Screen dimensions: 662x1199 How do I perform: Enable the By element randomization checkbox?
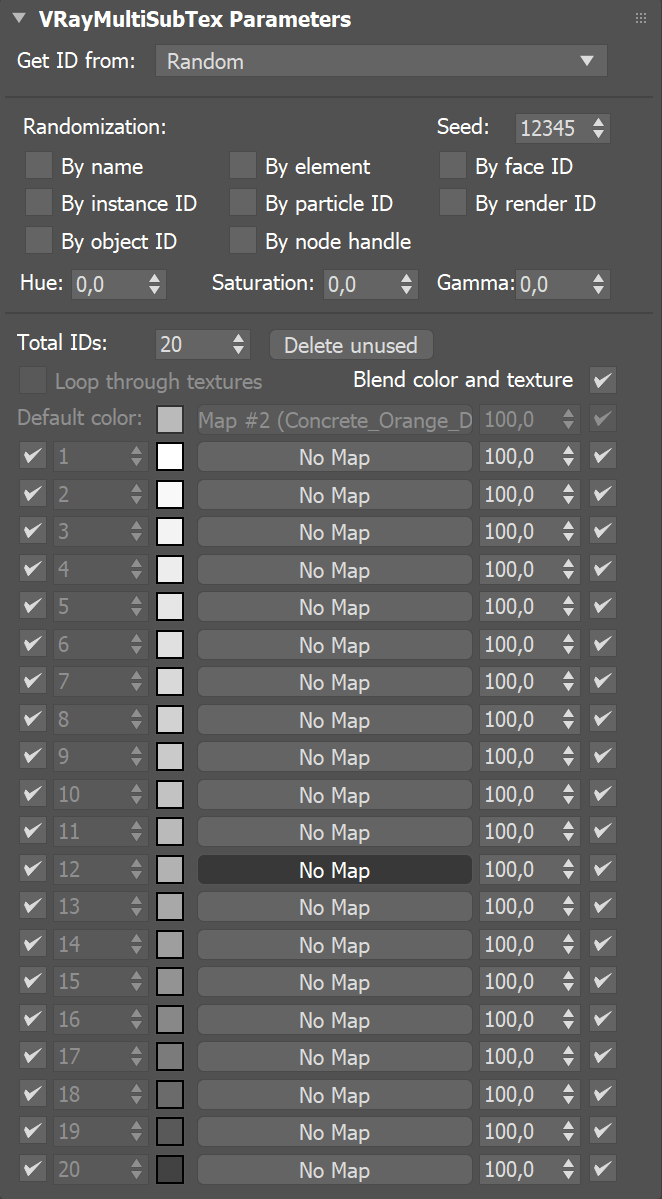[x=243, y=166]
